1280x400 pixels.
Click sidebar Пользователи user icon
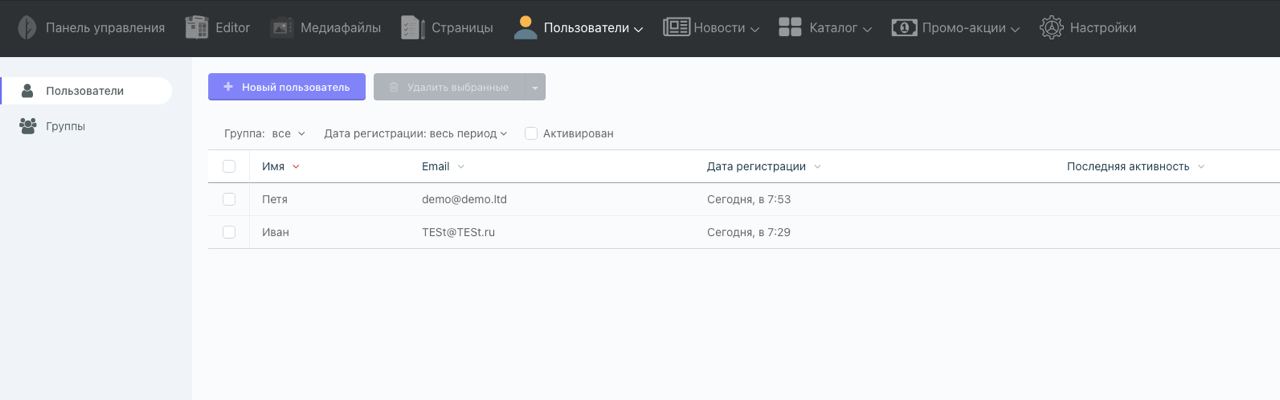(27, 91)
